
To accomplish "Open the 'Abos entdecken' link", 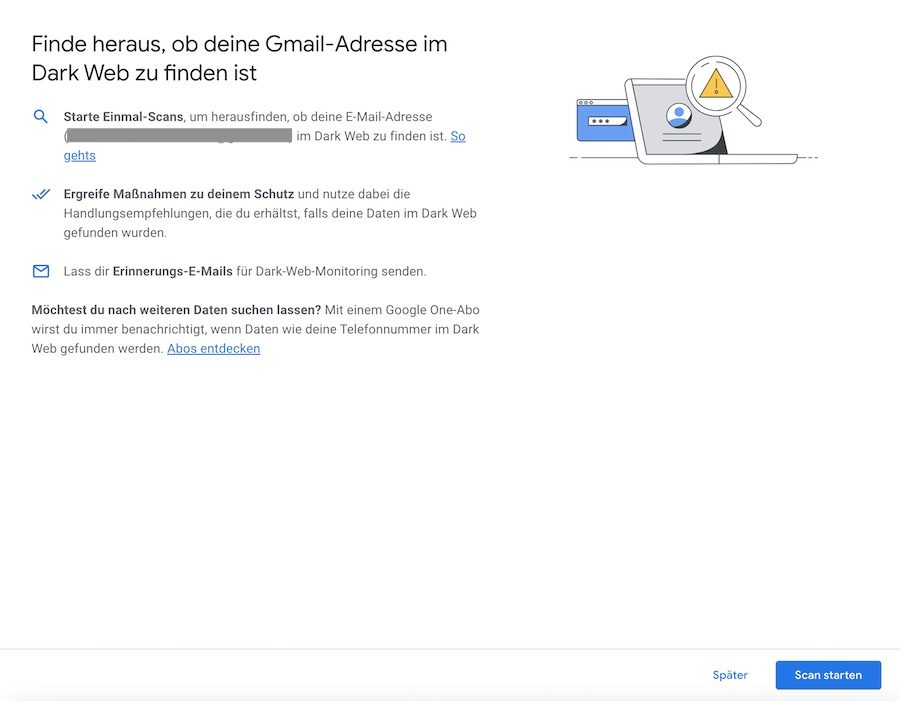I will point(214,348).
